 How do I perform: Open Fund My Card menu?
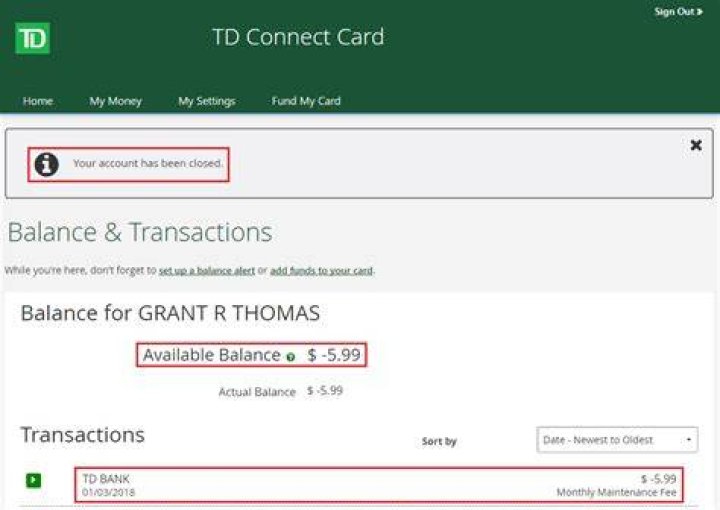click(x=306, y=101)
